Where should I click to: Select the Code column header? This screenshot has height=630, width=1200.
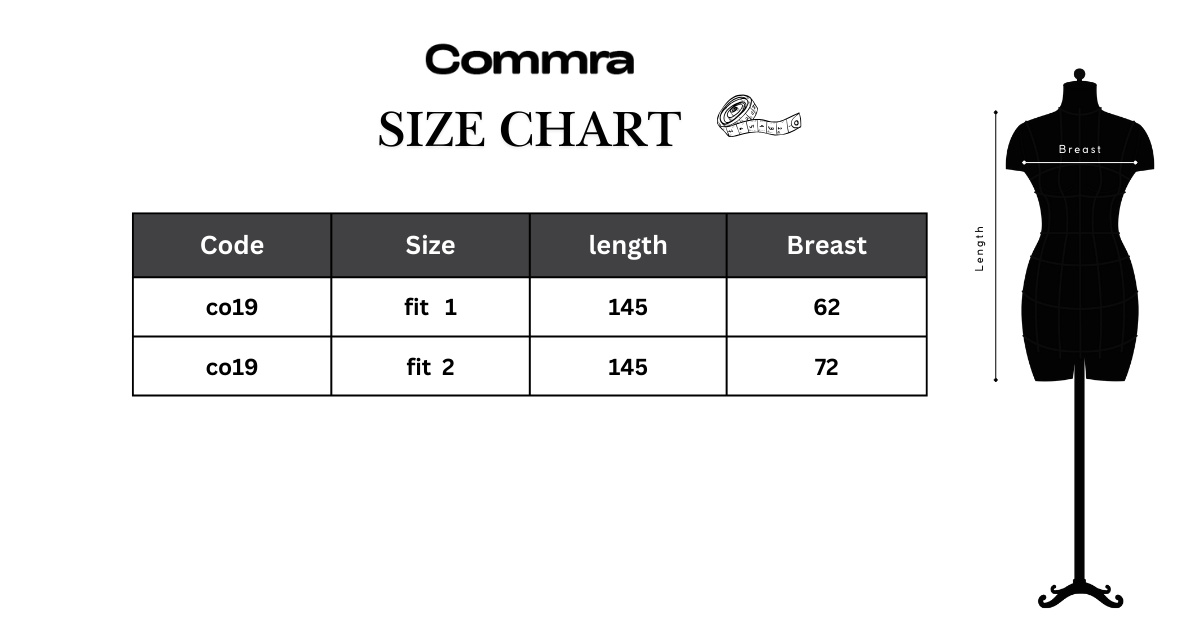pyautogui.click(x=232, y=245)
